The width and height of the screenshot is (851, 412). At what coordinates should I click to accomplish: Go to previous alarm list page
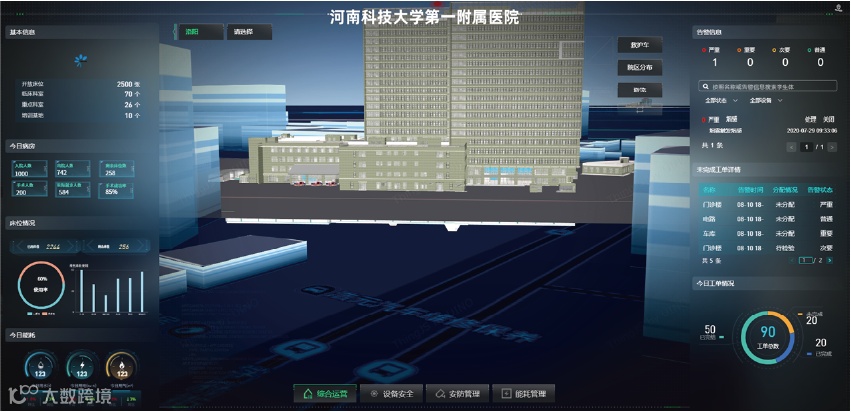pyautogui.click(x=791, y=147)
